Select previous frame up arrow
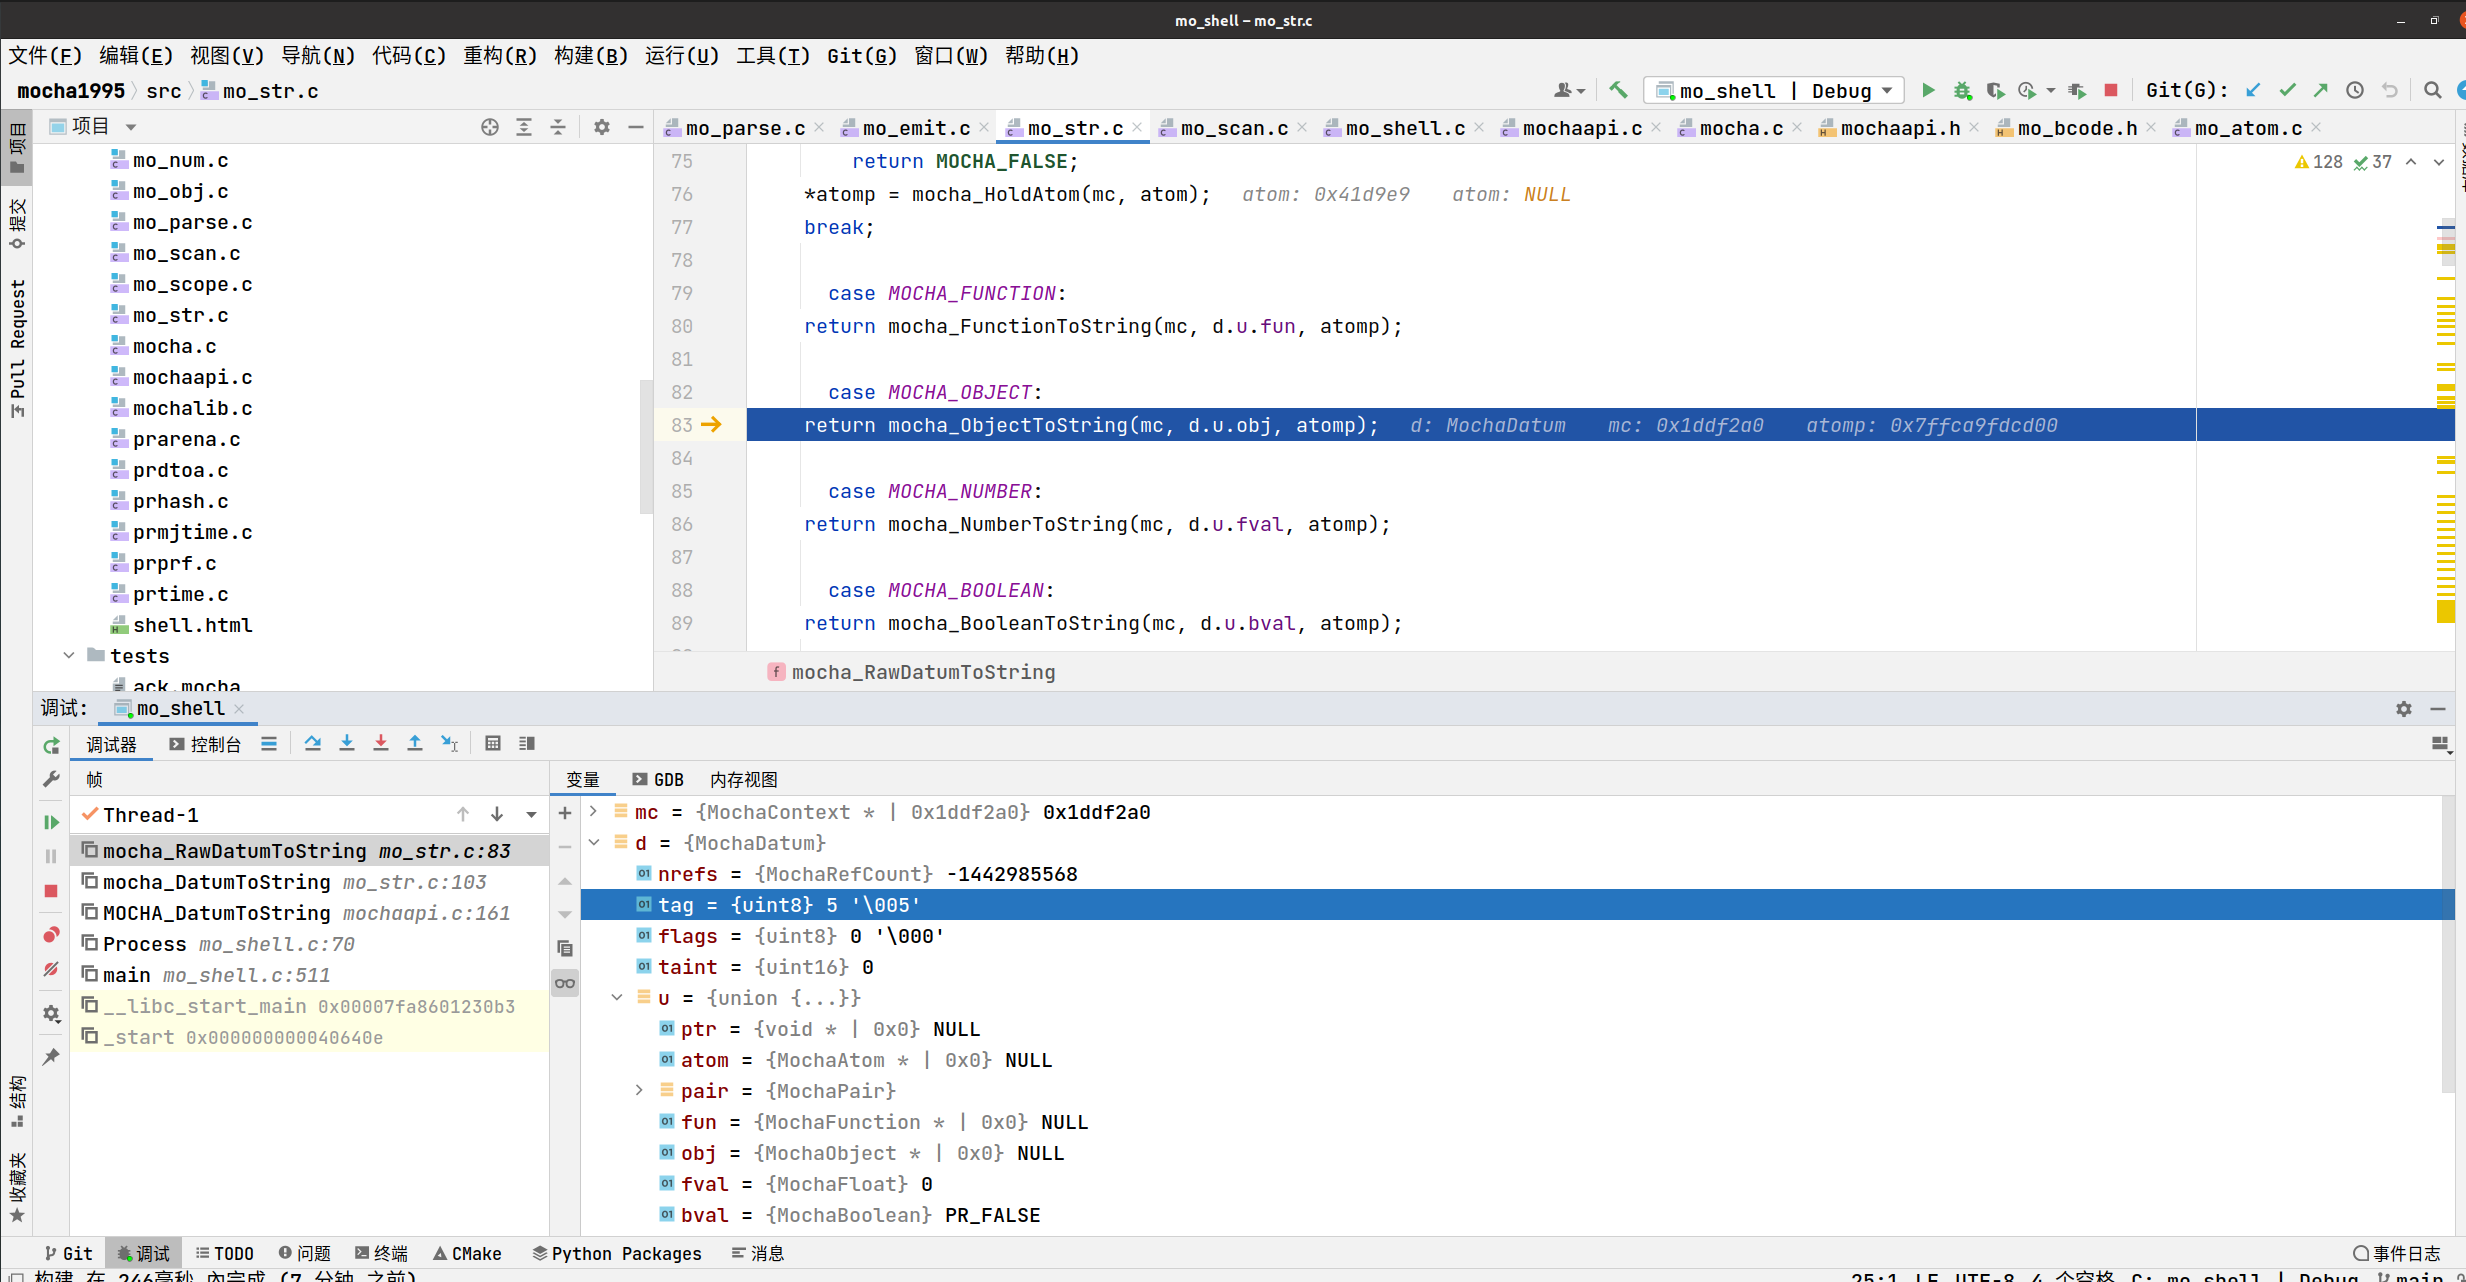The image size is (2466, 1282). tap(463, 815)
